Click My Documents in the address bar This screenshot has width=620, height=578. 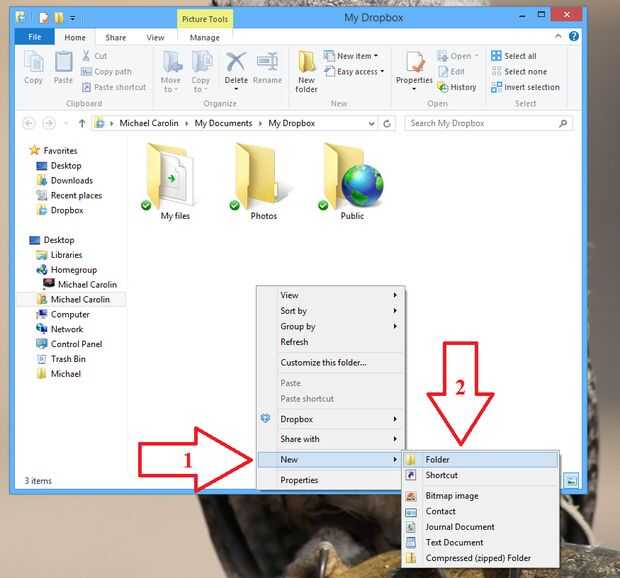click(x=223, y=123)
